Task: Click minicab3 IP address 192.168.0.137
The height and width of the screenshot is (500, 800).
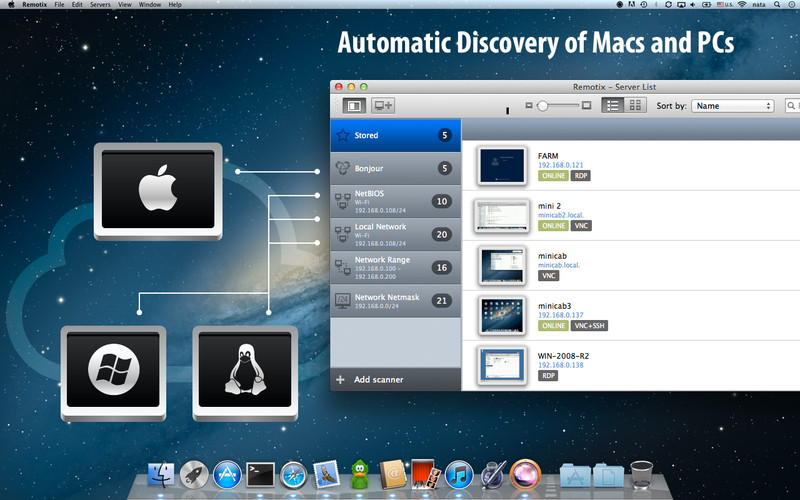Action: click(560, 315)
